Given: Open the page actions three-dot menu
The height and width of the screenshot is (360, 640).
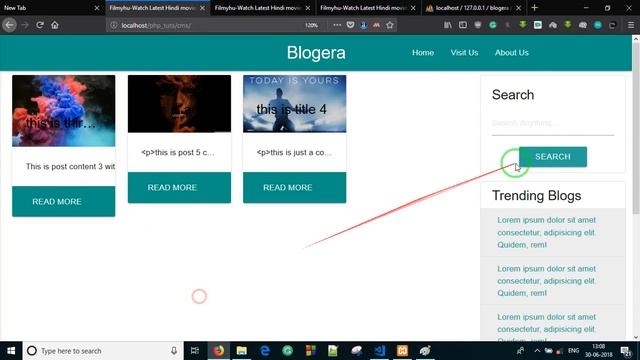Looking at the screenshot, I should click(x=337, y=25).
